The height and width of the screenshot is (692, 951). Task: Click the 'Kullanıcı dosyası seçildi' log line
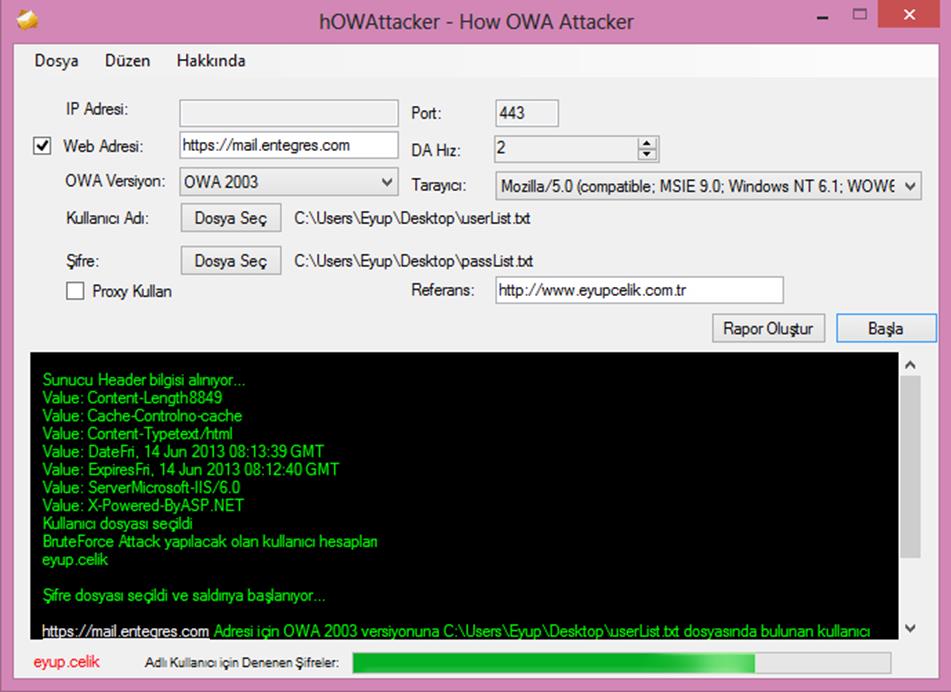tap(118, 523)
